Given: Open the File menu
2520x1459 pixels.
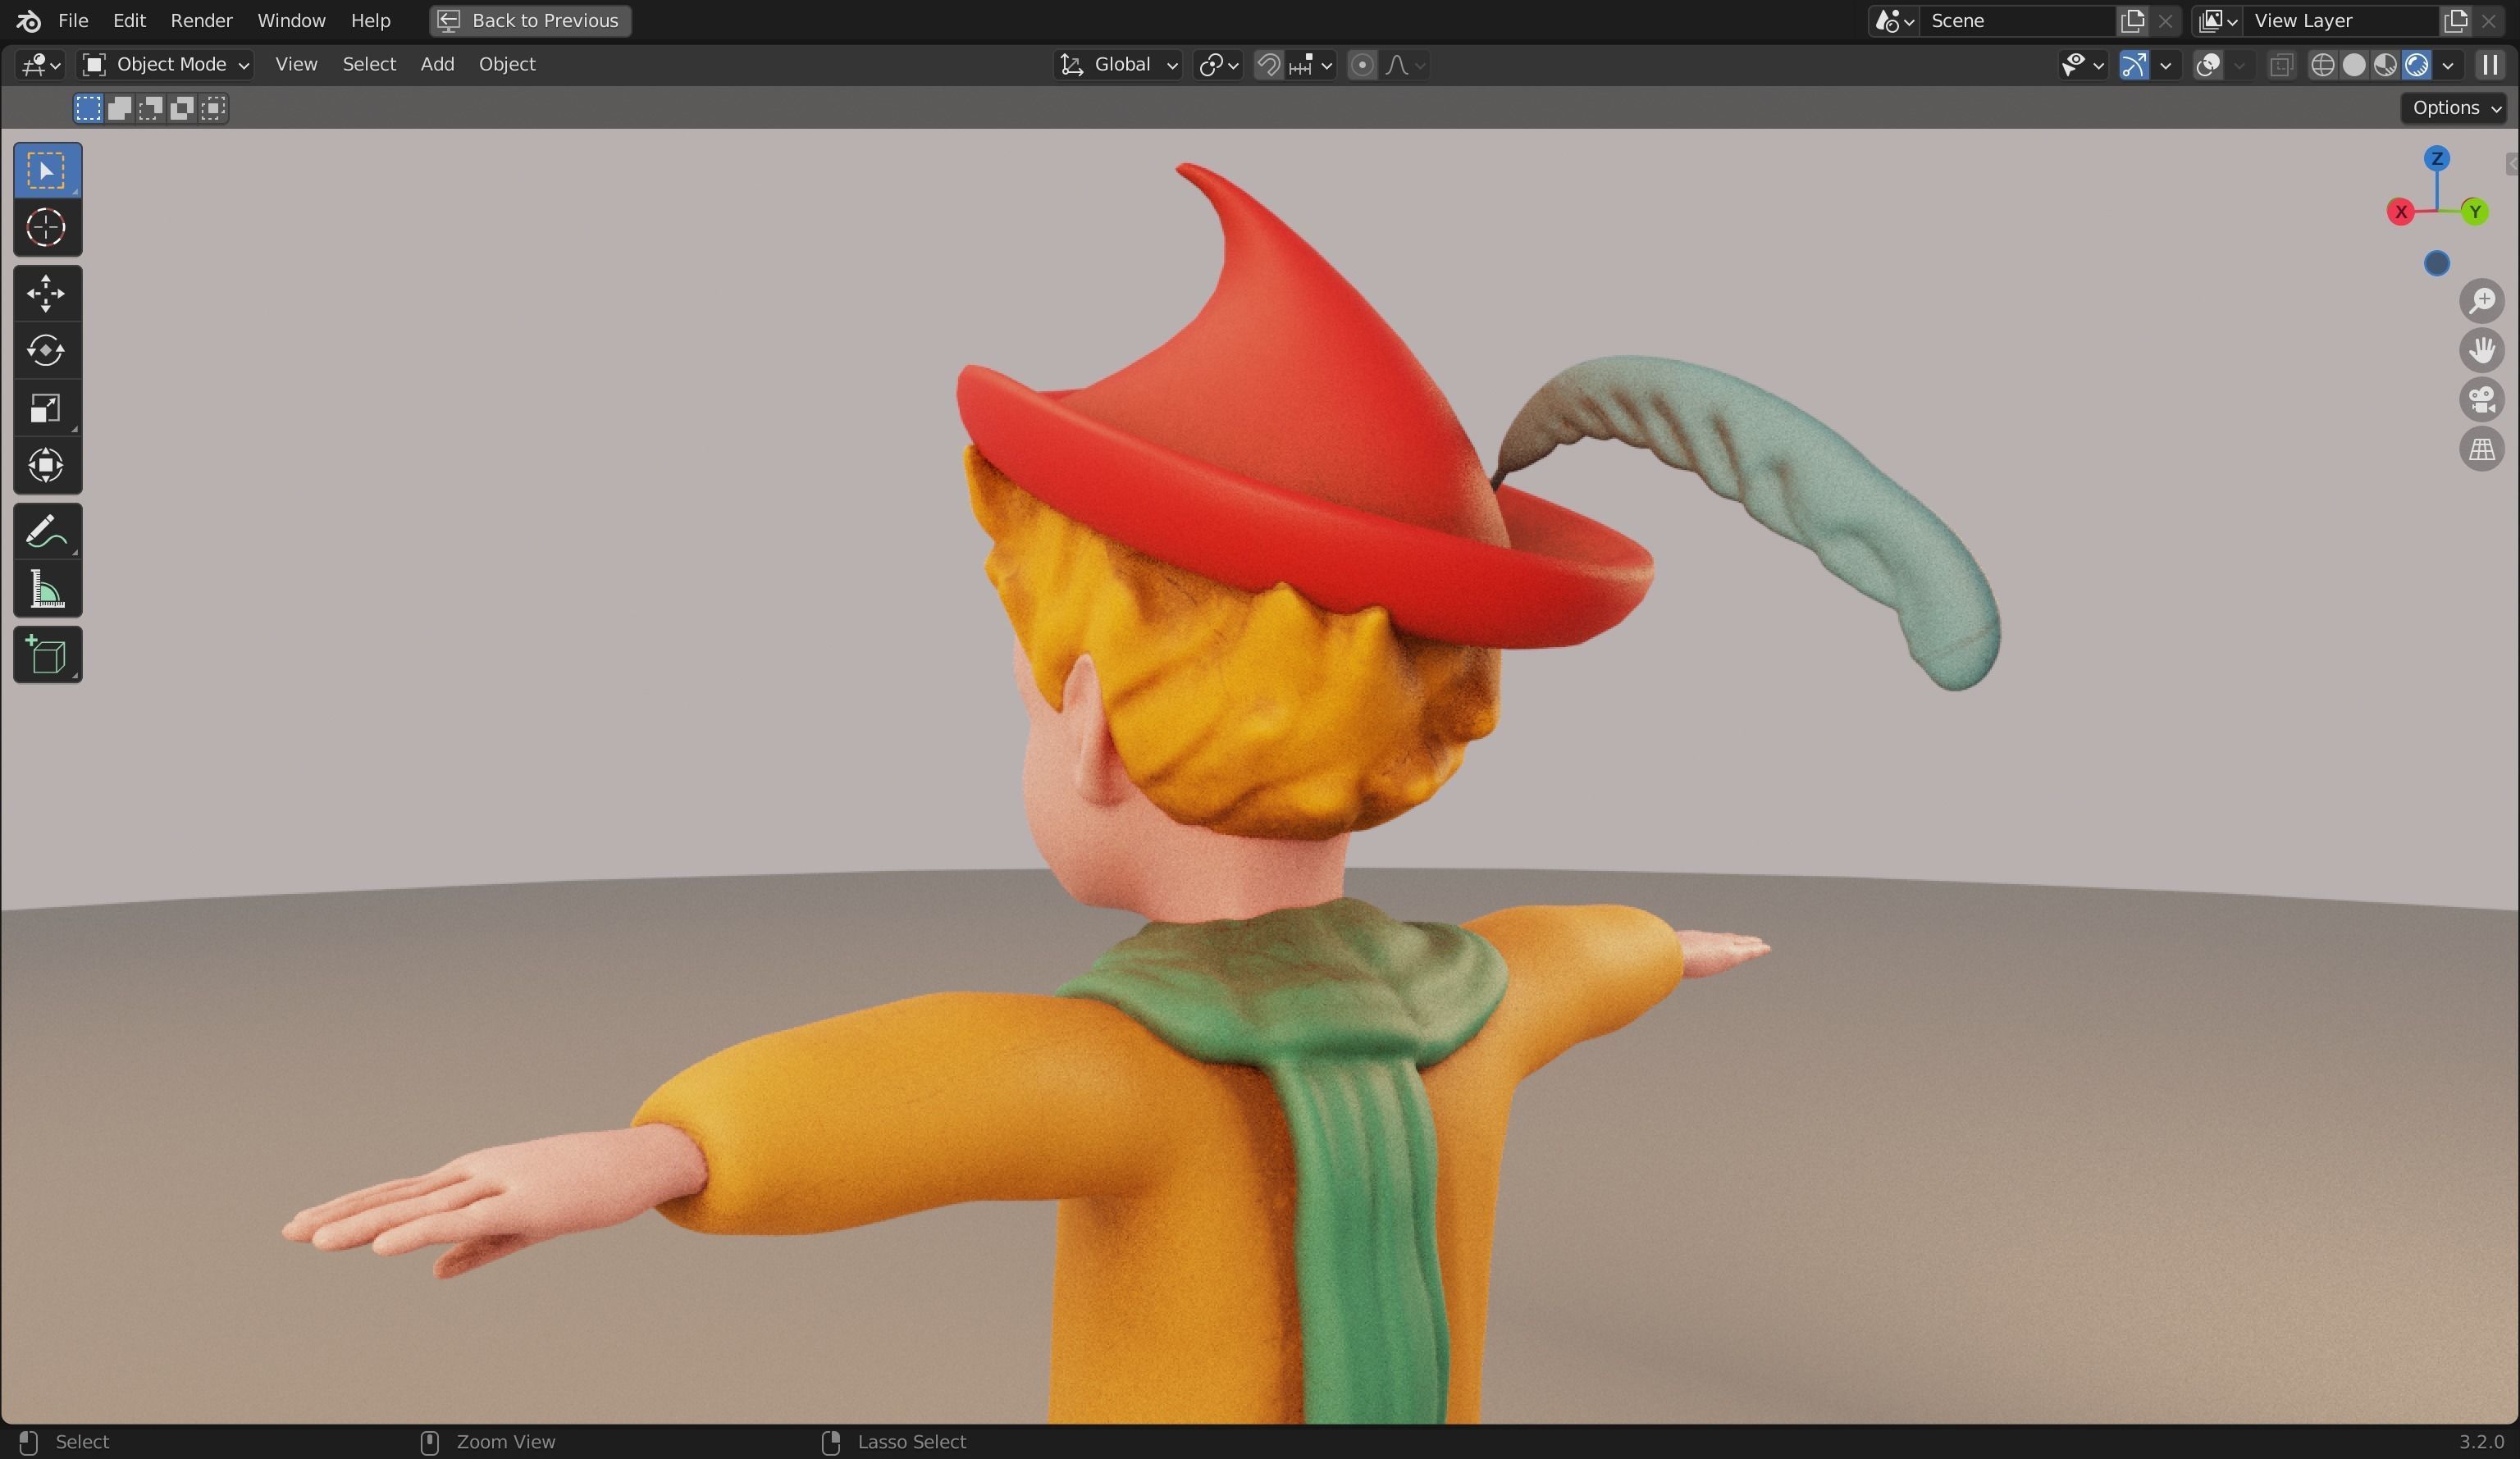Looking at the screenshot, I should pos(73,21).
